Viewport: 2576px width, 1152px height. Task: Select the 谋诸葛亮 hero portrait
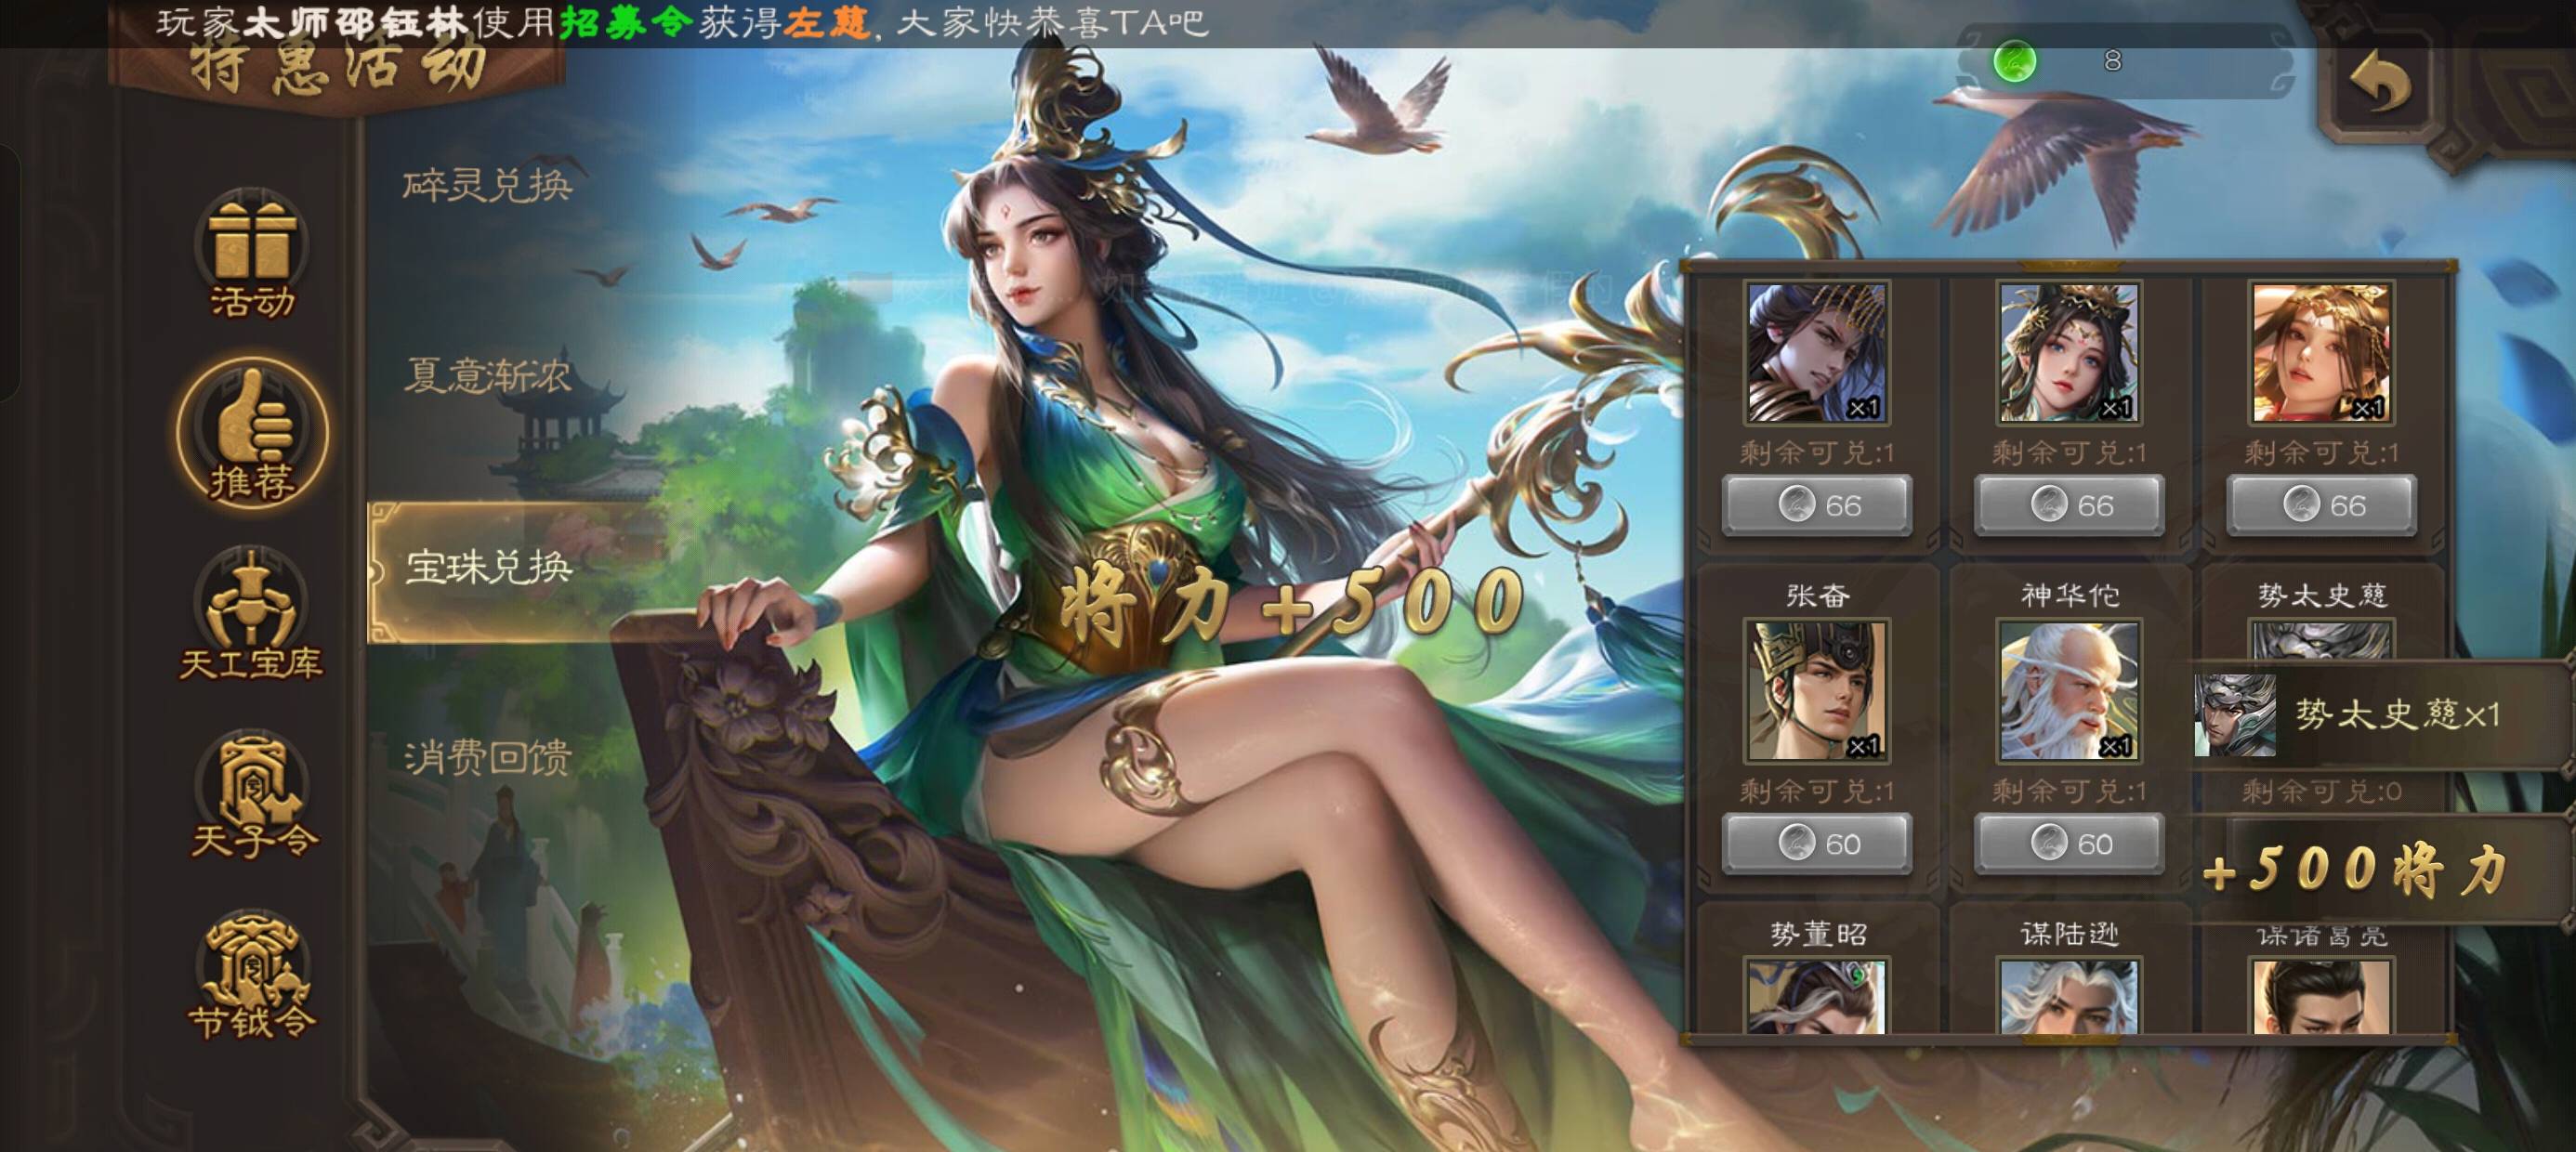click(2320, 996)
